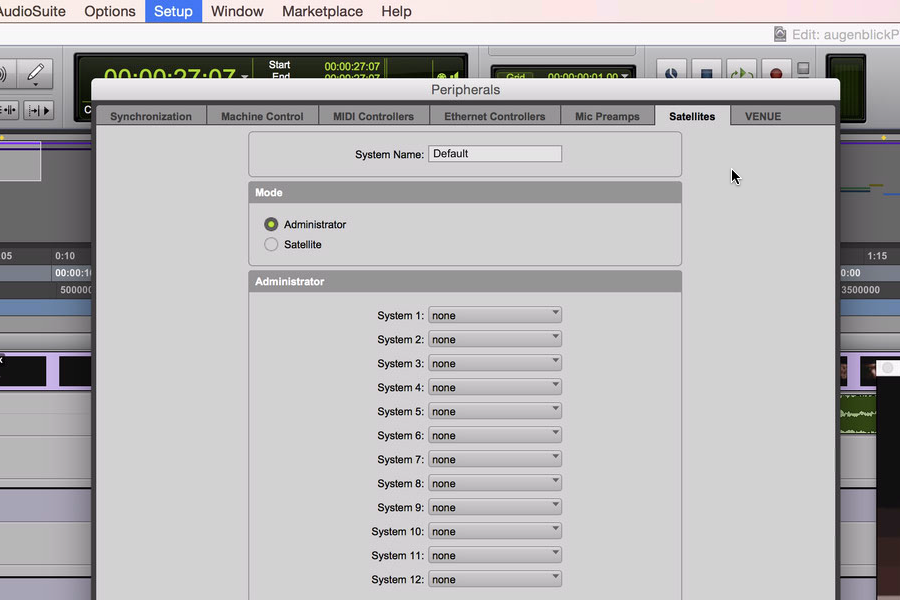Click the System Name text field

click(x=494, y=154)
